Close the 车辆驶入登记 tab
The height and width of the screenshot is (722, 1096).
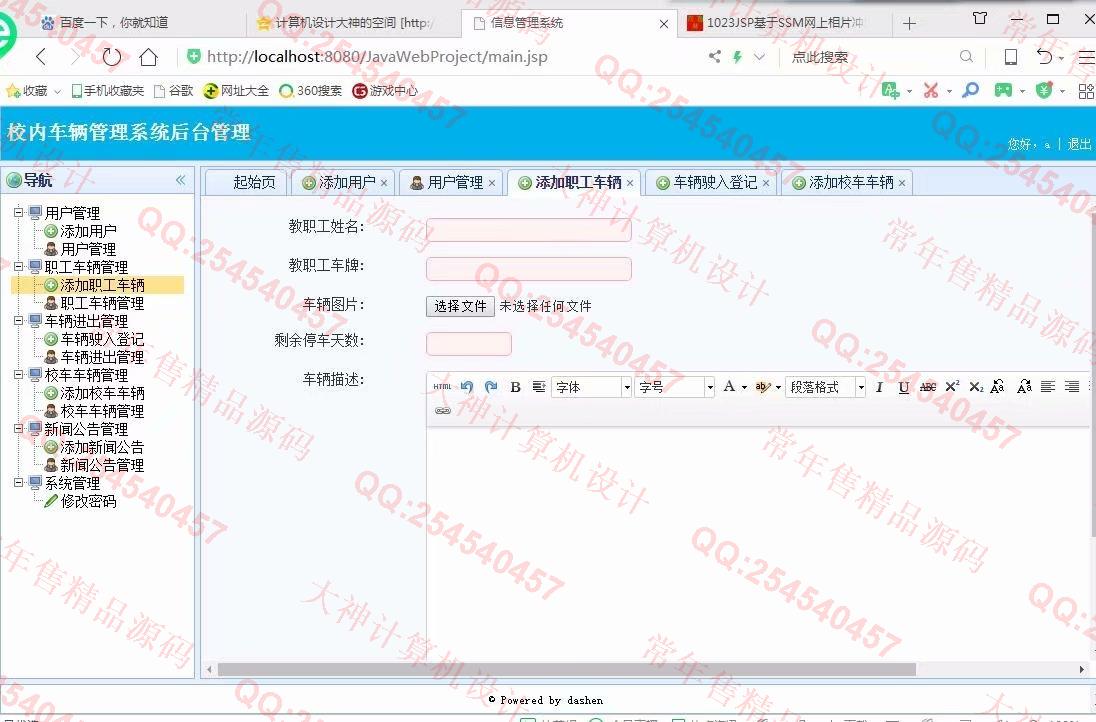[x=765, y=183]
